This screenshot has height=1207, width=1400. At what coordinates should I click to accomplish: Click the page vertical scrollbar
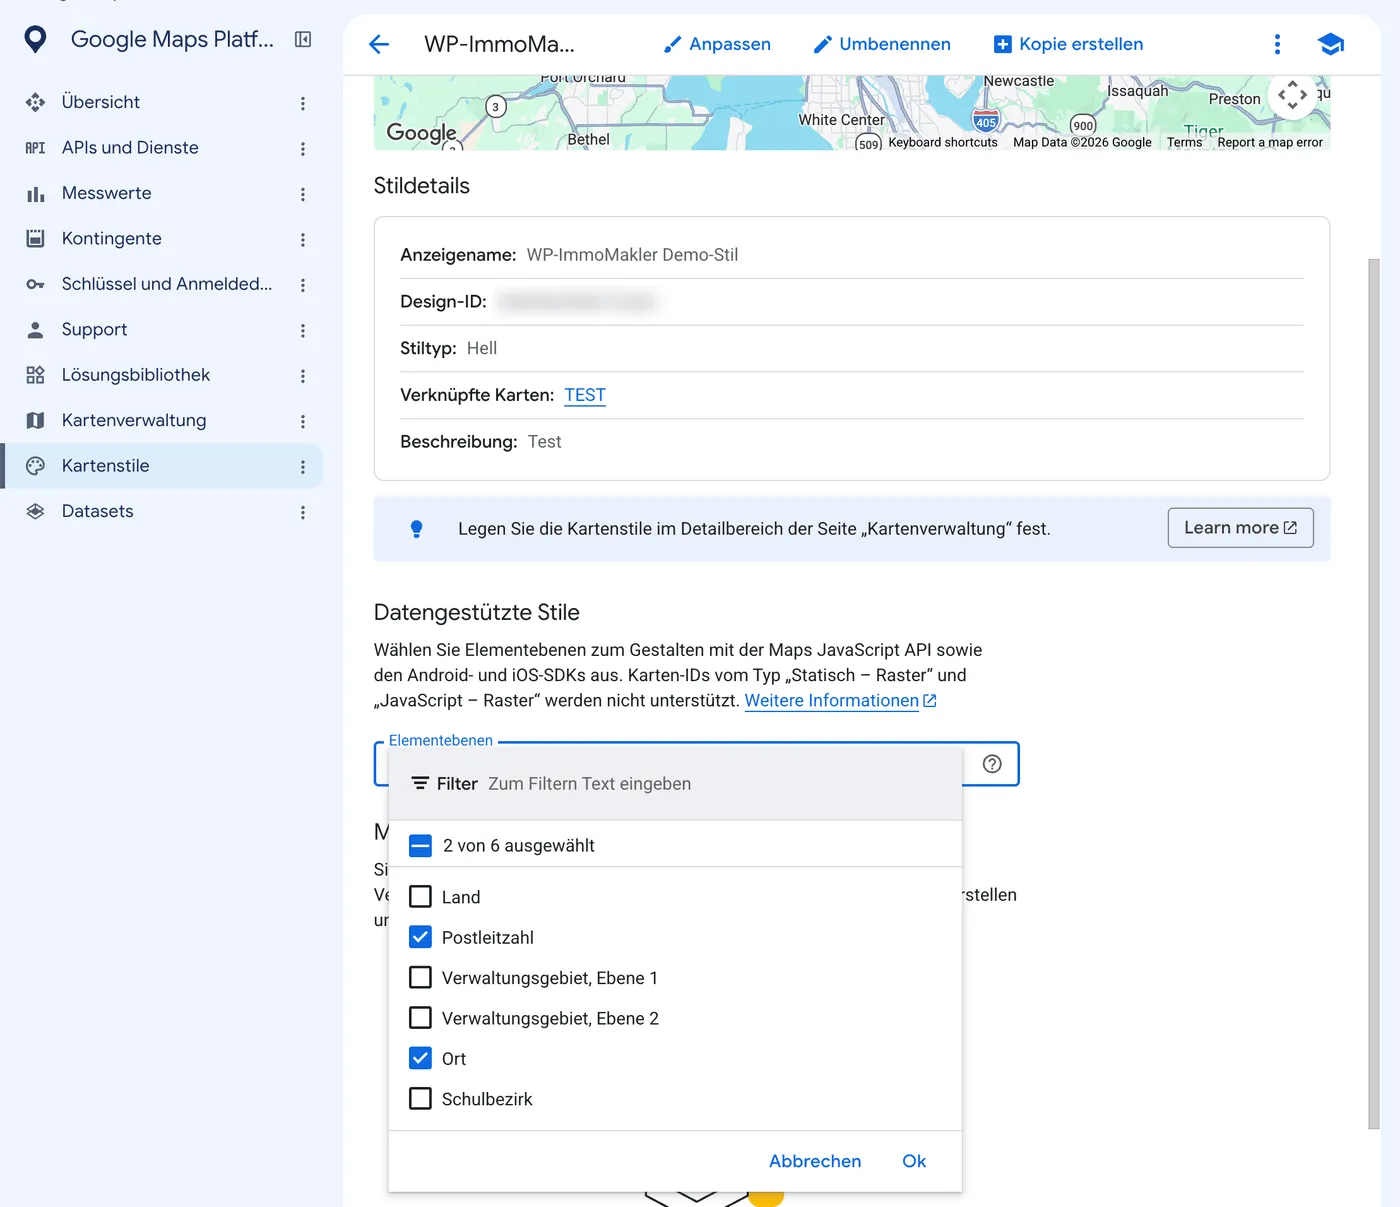tap(1374, 693)
